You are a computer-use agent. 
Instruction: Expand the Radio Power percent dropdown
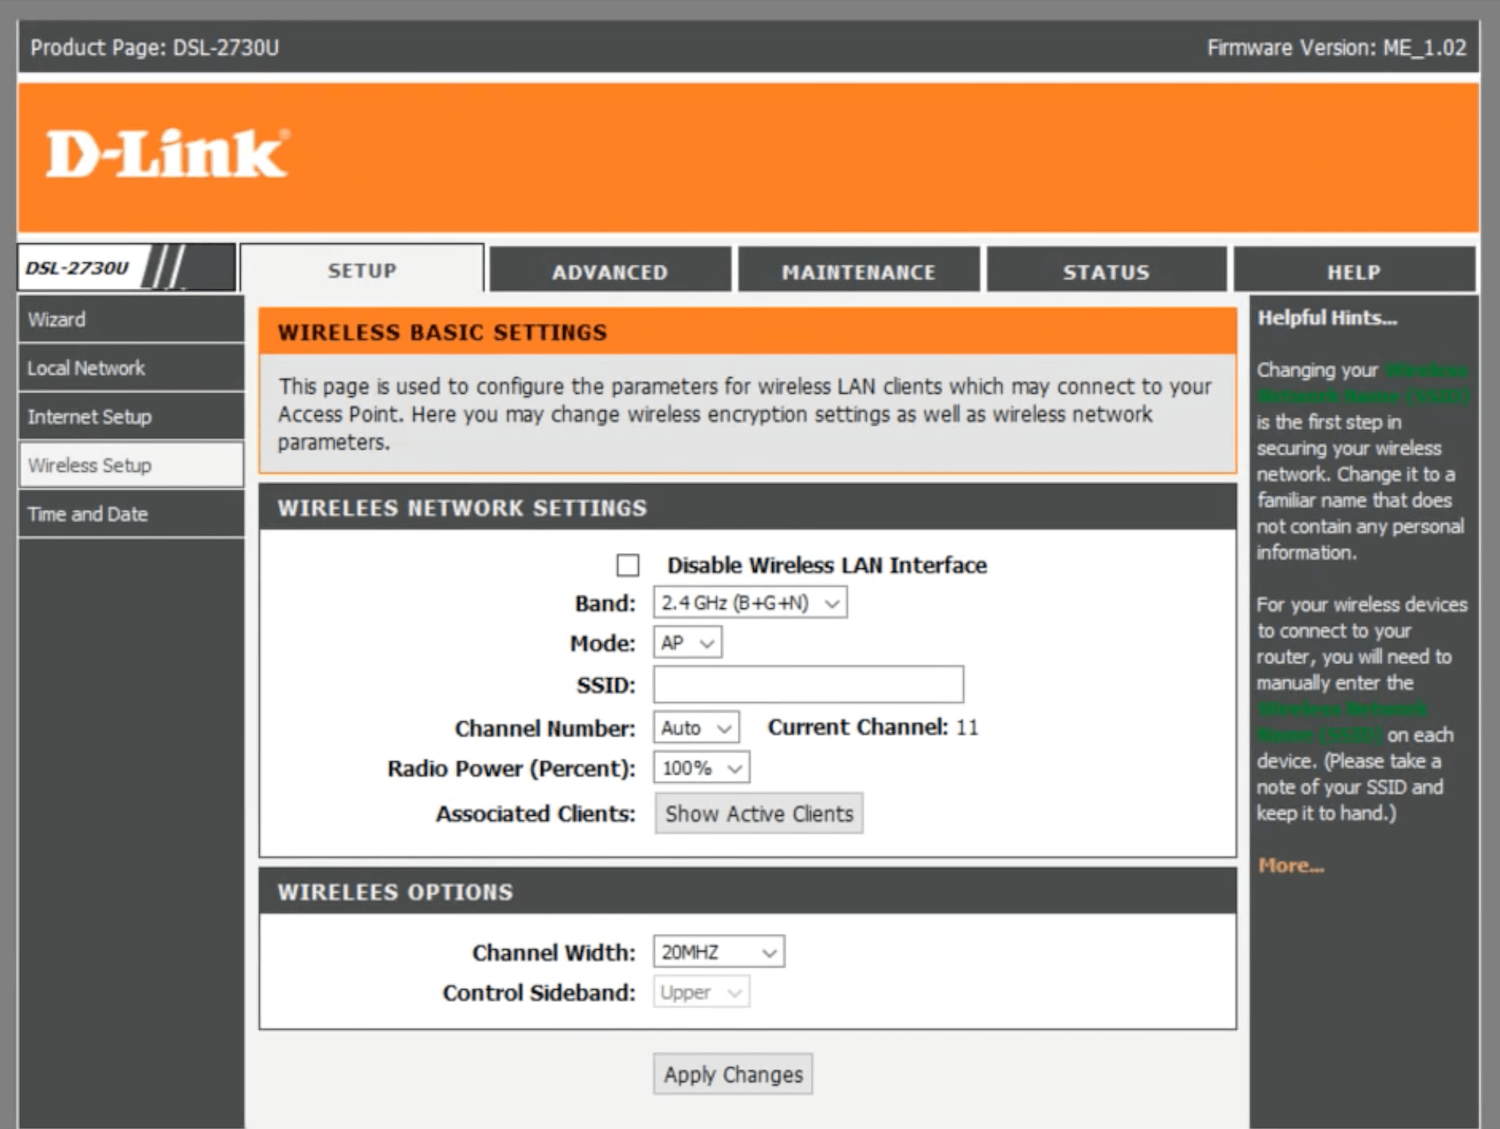tap(701, 768)
